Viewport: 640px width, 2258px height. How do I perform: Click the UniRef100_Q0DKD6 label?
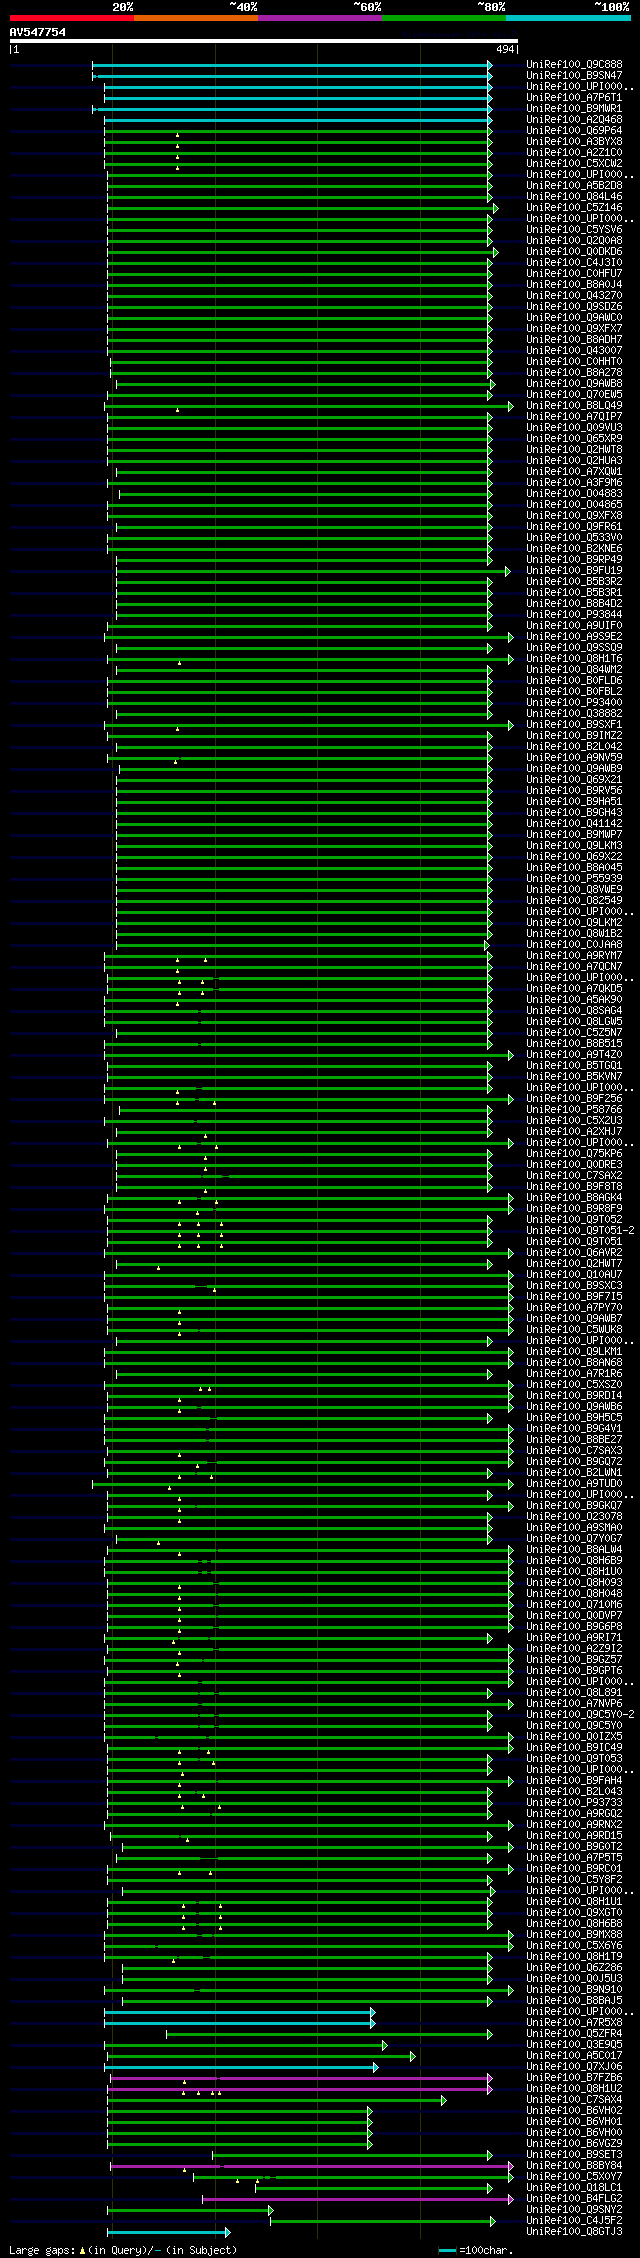[x=574, y=251]
